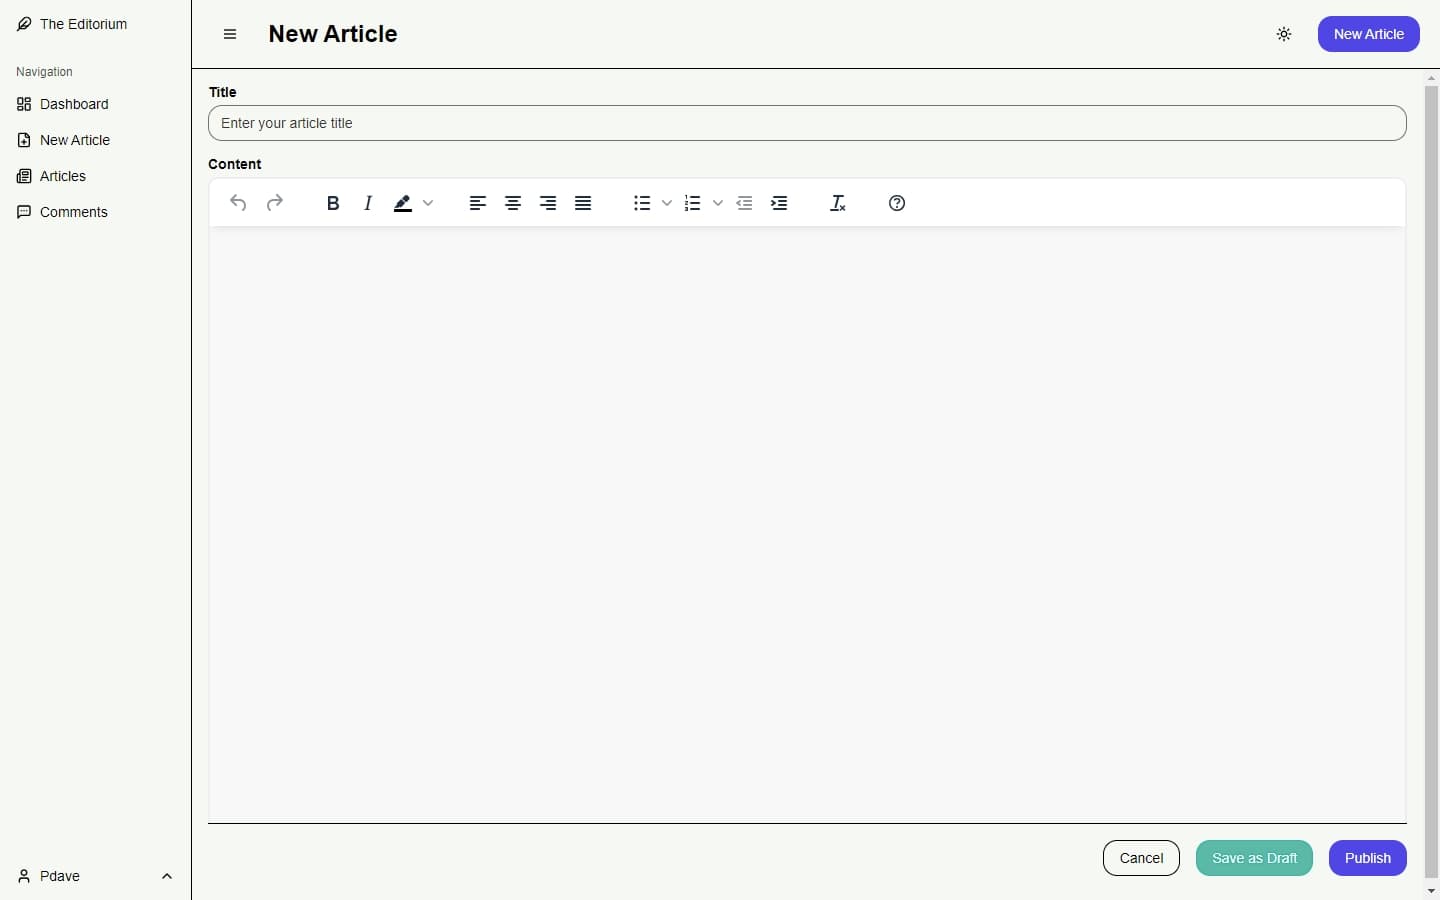
Task: Open the numbered list style dropdown
Action: click(717, 203)
